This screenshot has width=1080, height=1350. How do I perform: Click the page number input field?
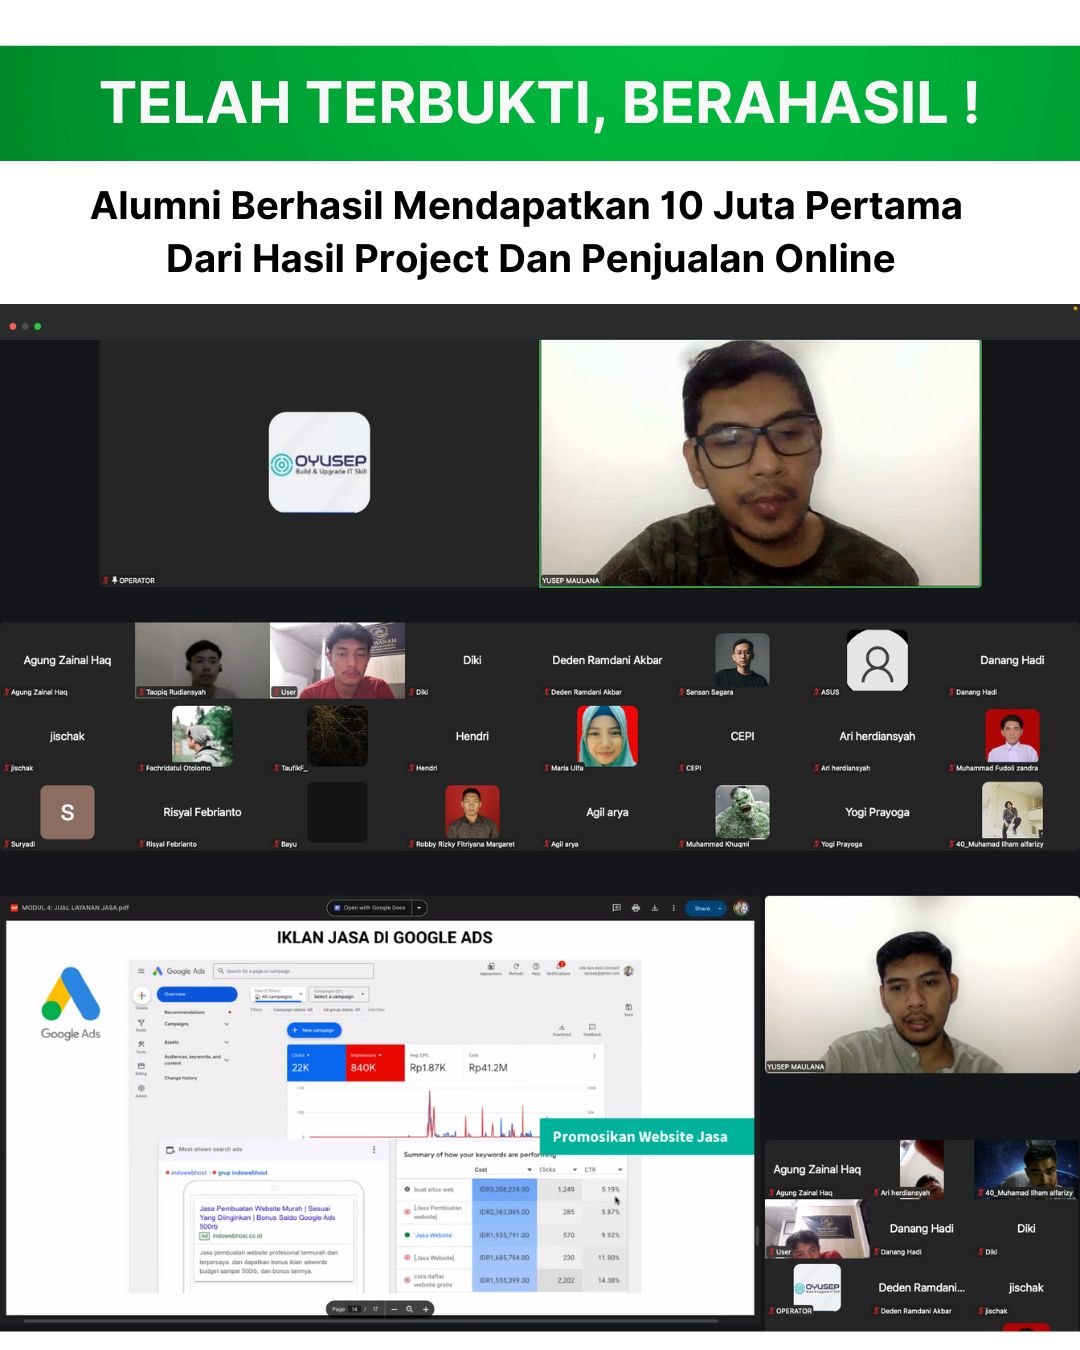[x=355, y=1308]
